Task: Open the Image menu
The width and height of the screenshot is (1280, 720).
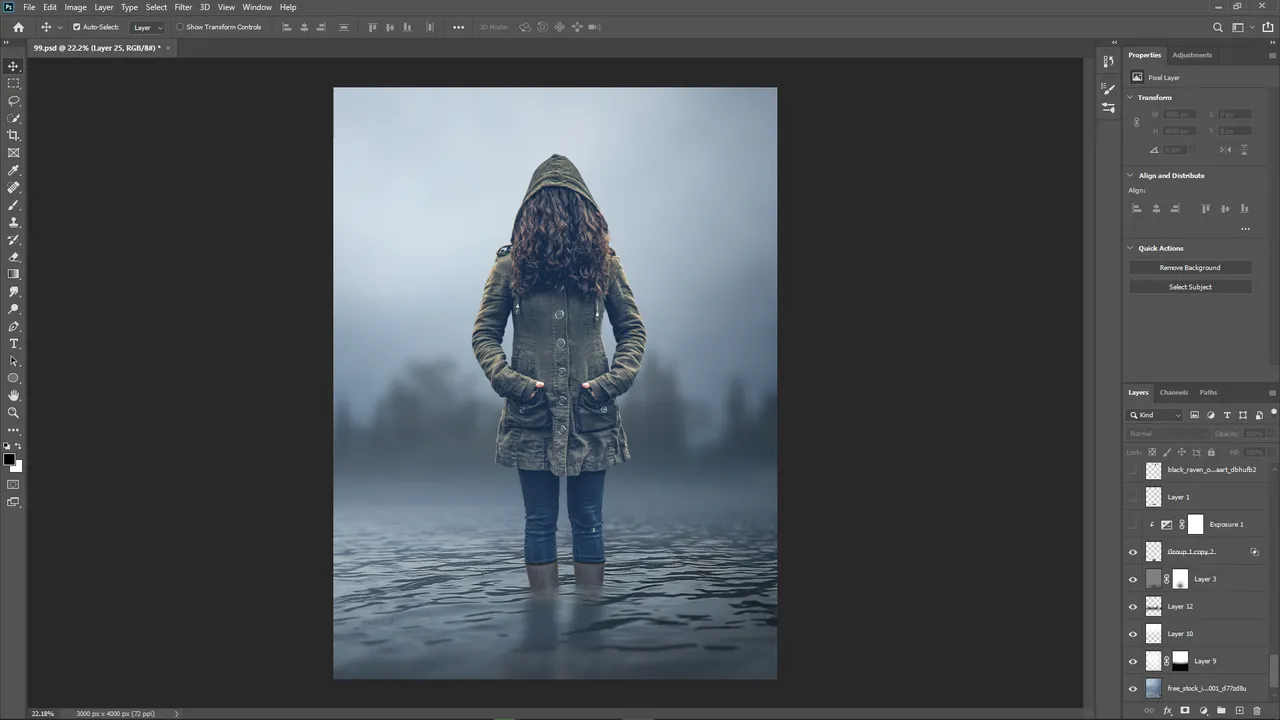Action: pos(76,7)
